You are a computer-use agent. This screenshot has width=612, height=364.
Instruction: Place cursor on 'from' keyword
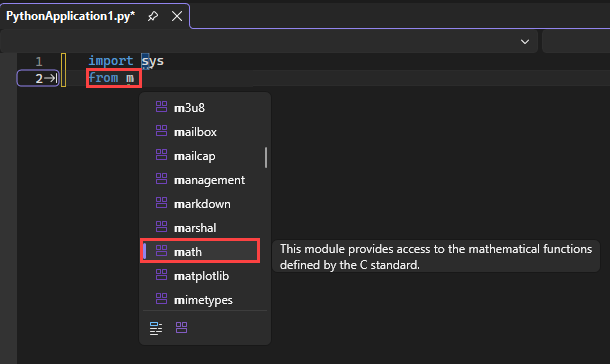point(103,78)
